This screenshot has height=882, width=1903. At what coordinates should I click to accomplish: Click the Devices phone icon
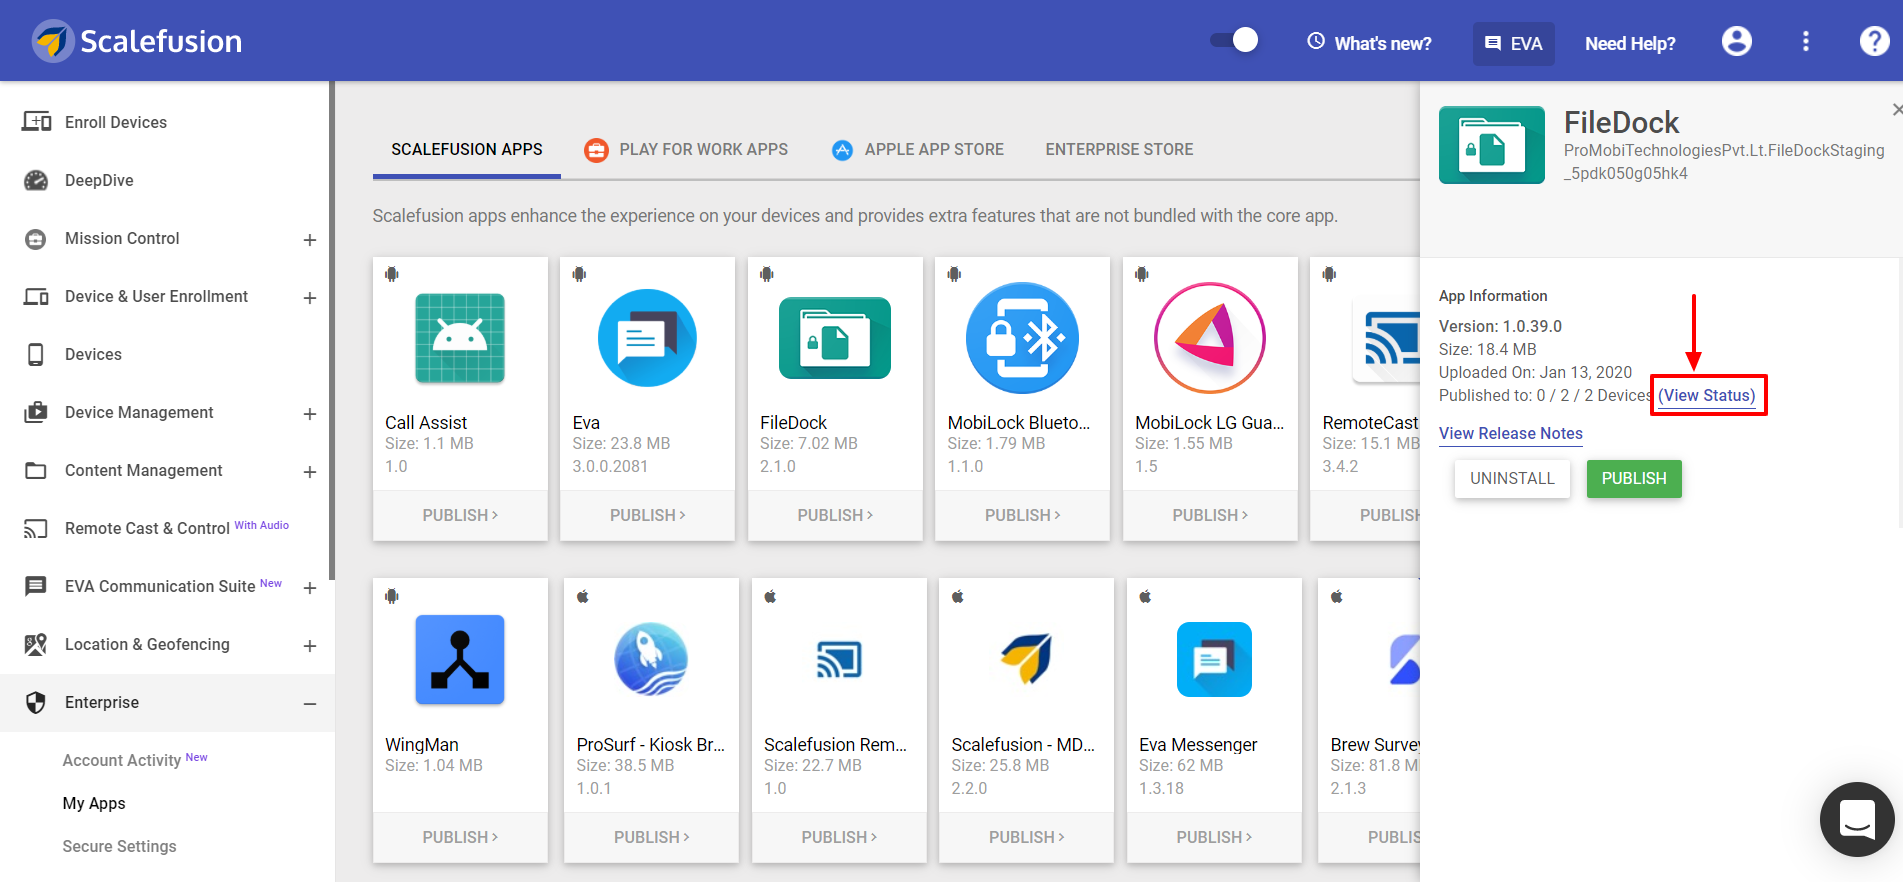tap(36, 354)
